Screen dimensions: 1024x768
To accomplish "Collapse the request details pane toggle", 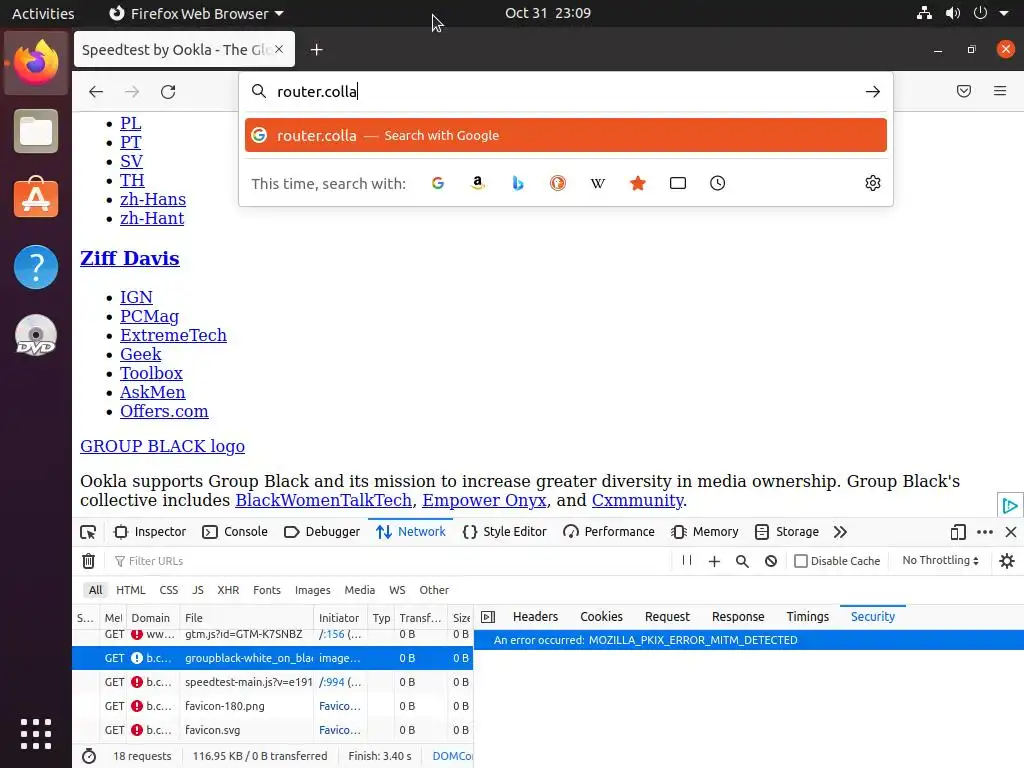I will tap(488, 617).
